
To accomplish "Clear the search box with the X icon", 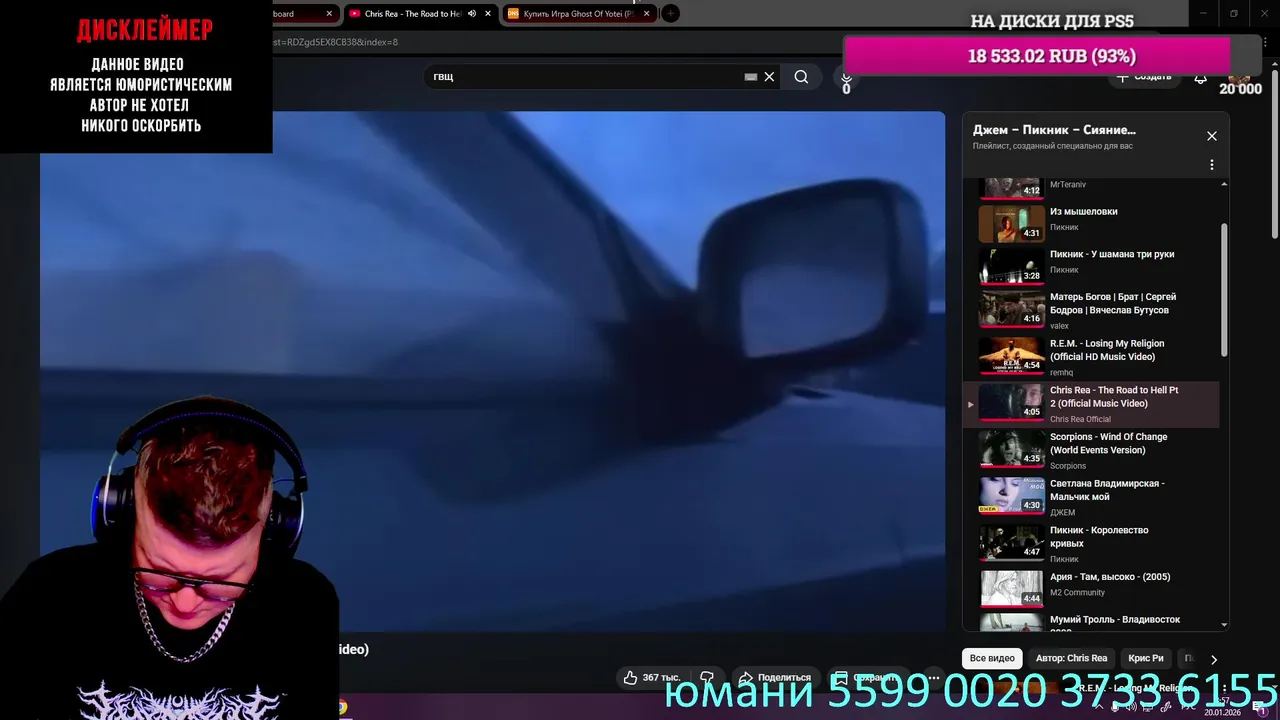I will [769, 77].
